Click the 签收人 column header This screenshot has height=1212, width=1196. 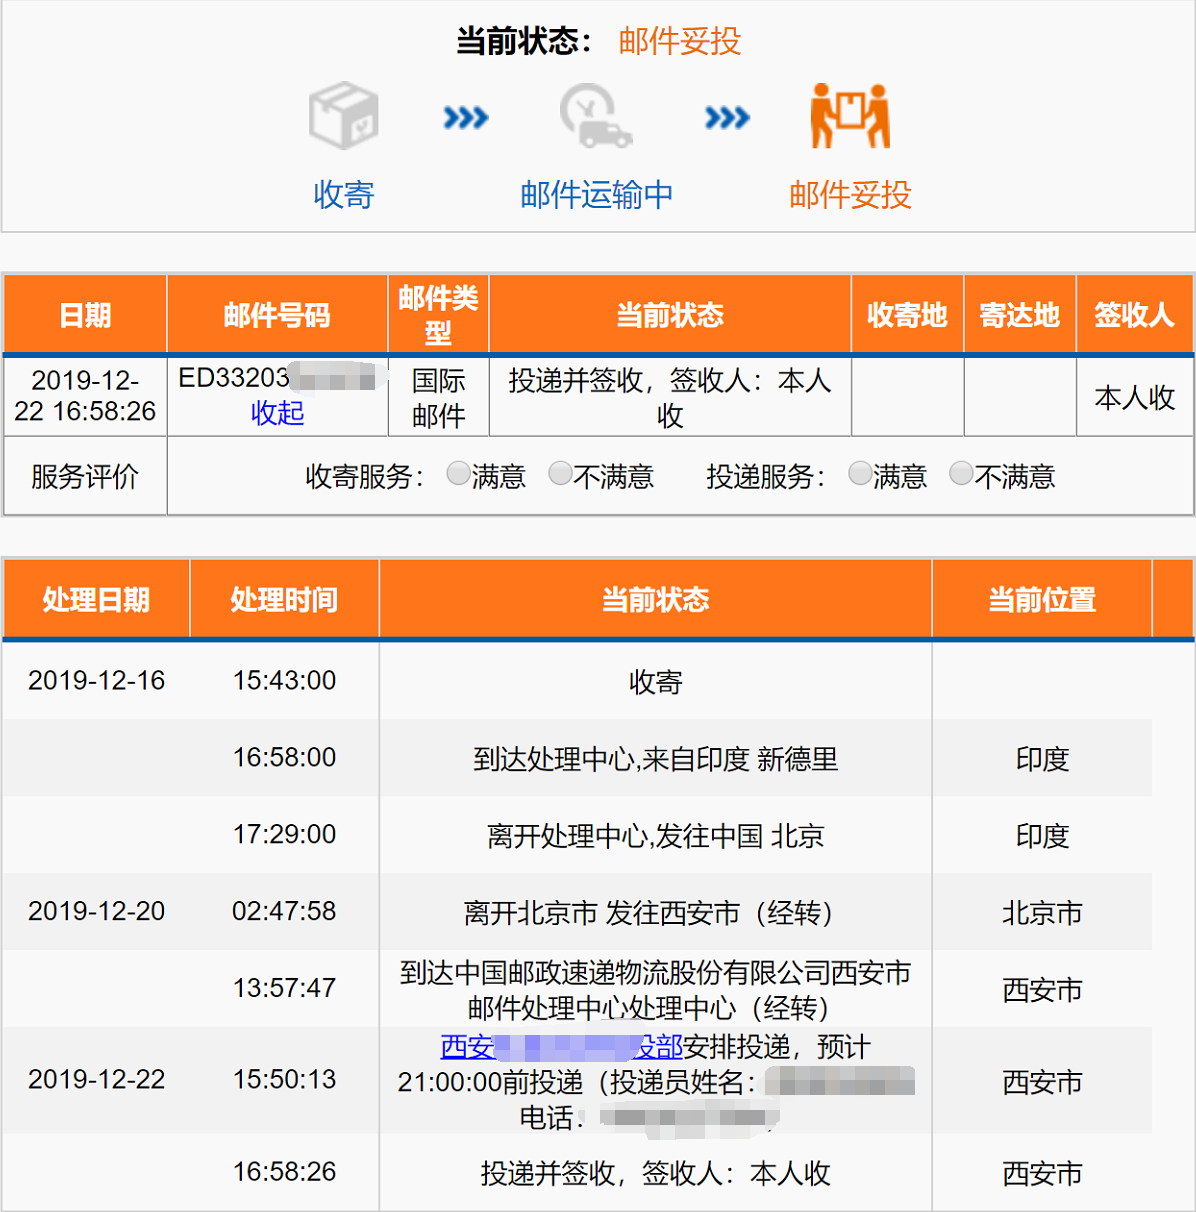click(1134, 315)
